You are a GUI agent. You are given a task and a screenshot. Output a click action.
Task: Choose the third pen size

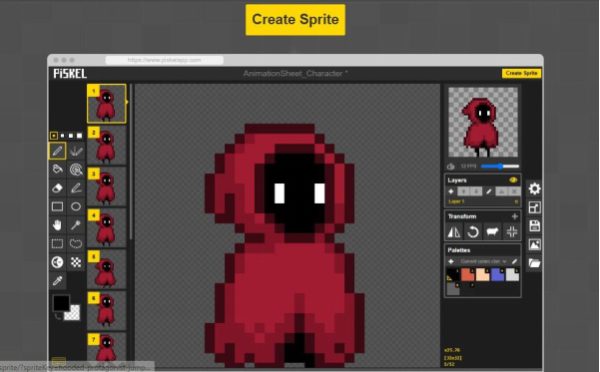[71, 135]
